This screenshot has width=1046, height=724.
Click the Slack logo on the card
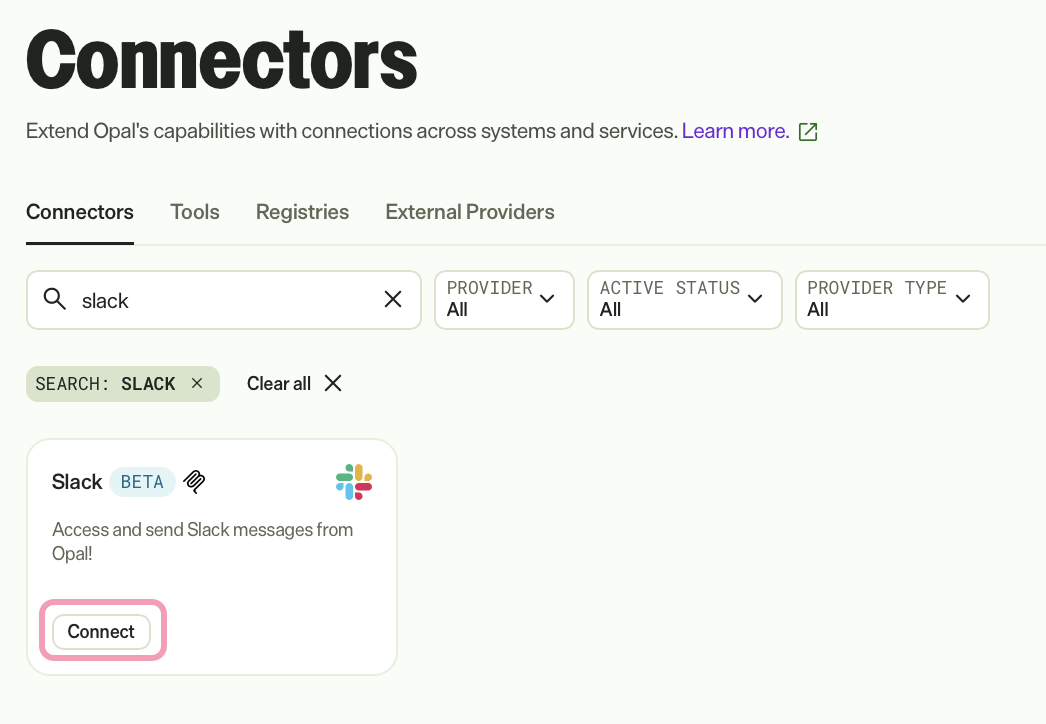(x=354, y=482)
